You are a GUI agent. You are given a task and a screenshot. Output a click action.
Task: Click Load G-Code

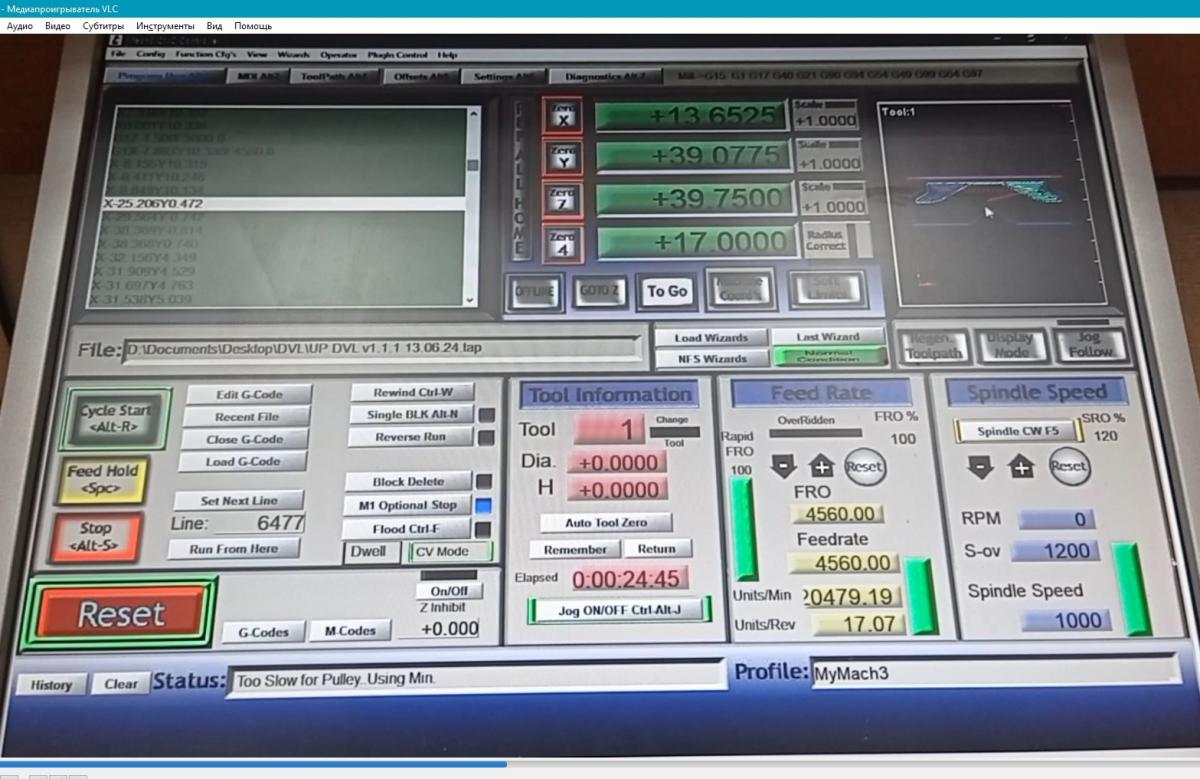(x=242, y=461)
